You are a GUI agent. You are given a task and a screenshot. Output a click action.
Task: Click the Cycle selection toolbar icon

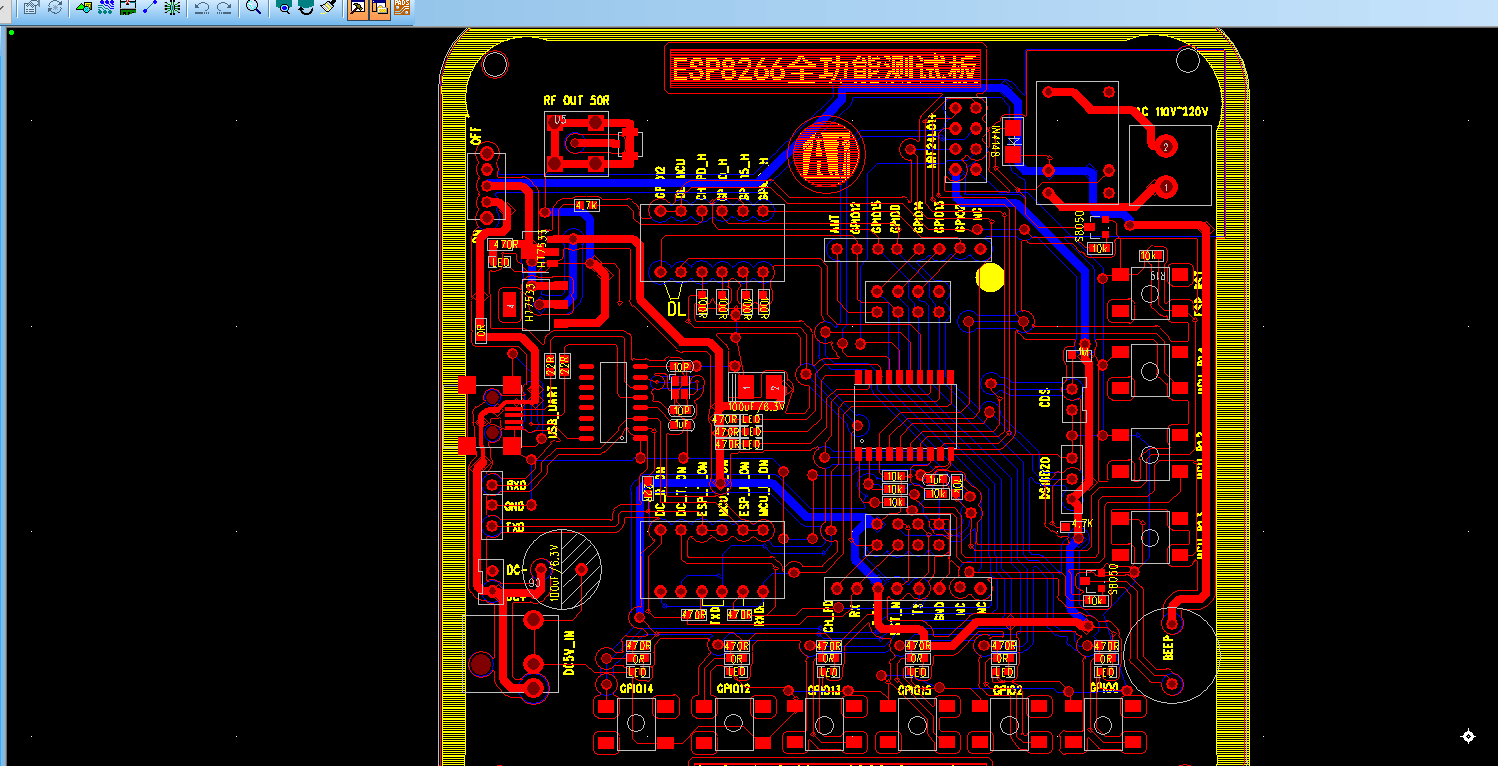[54, 7]
